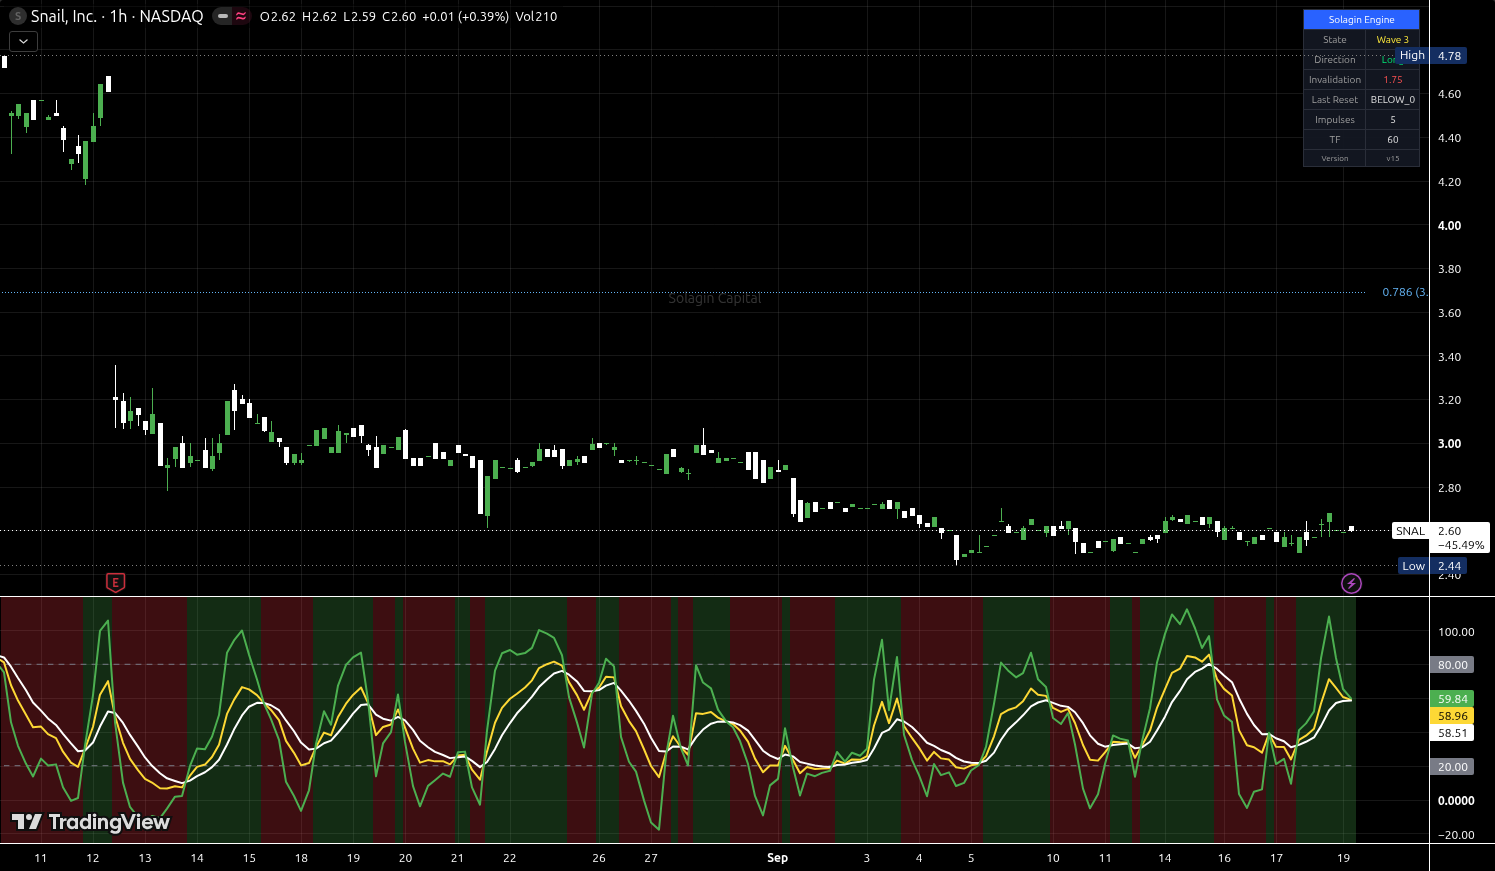
Task: Click the 4.00 price axis label
Action: click(x=1449, y=226)
